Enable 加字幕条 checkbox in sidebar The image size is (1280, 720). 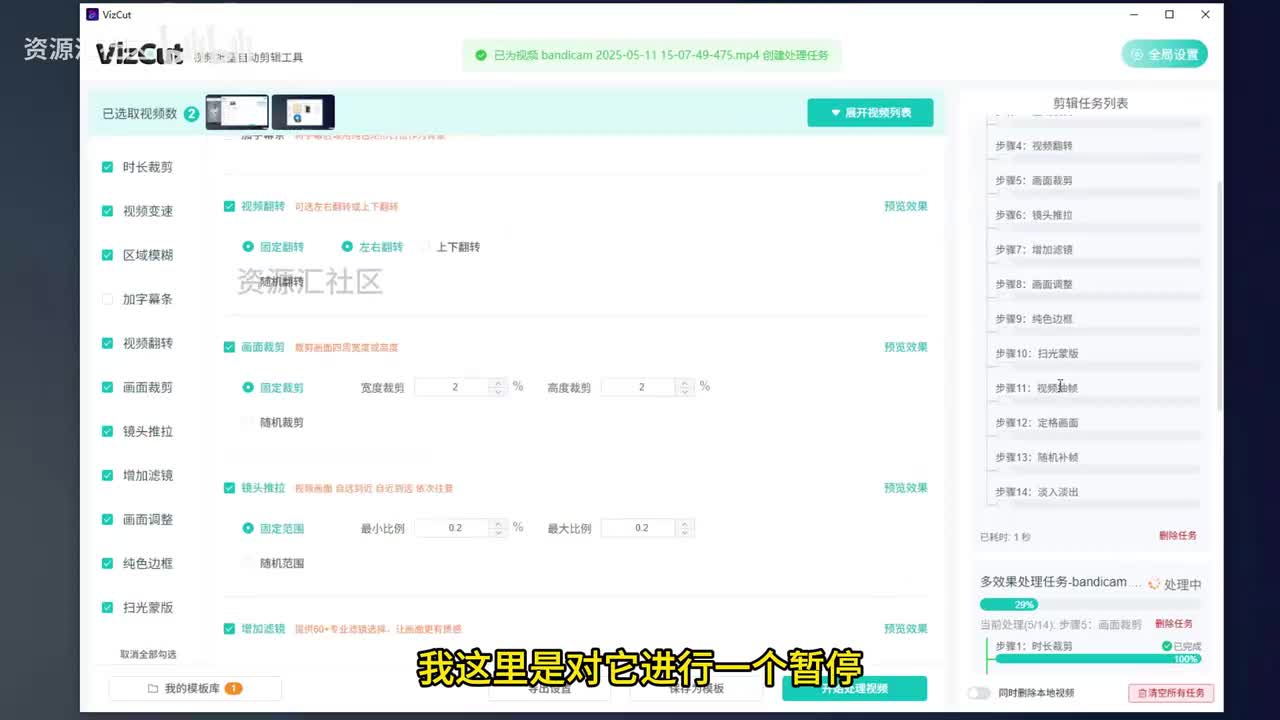pyautogui.click(x=107, y=299)
